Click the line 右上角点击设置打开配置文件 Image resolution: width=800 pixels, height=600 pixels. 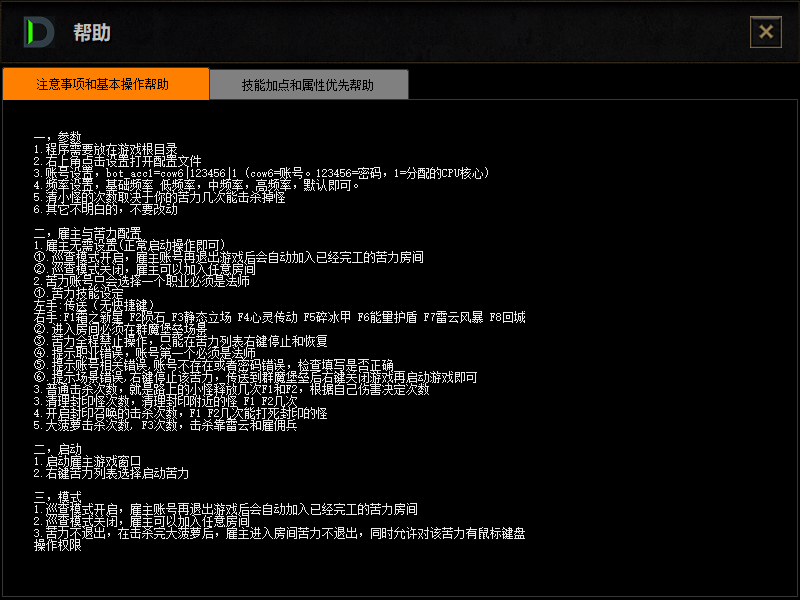coord(117,161)
